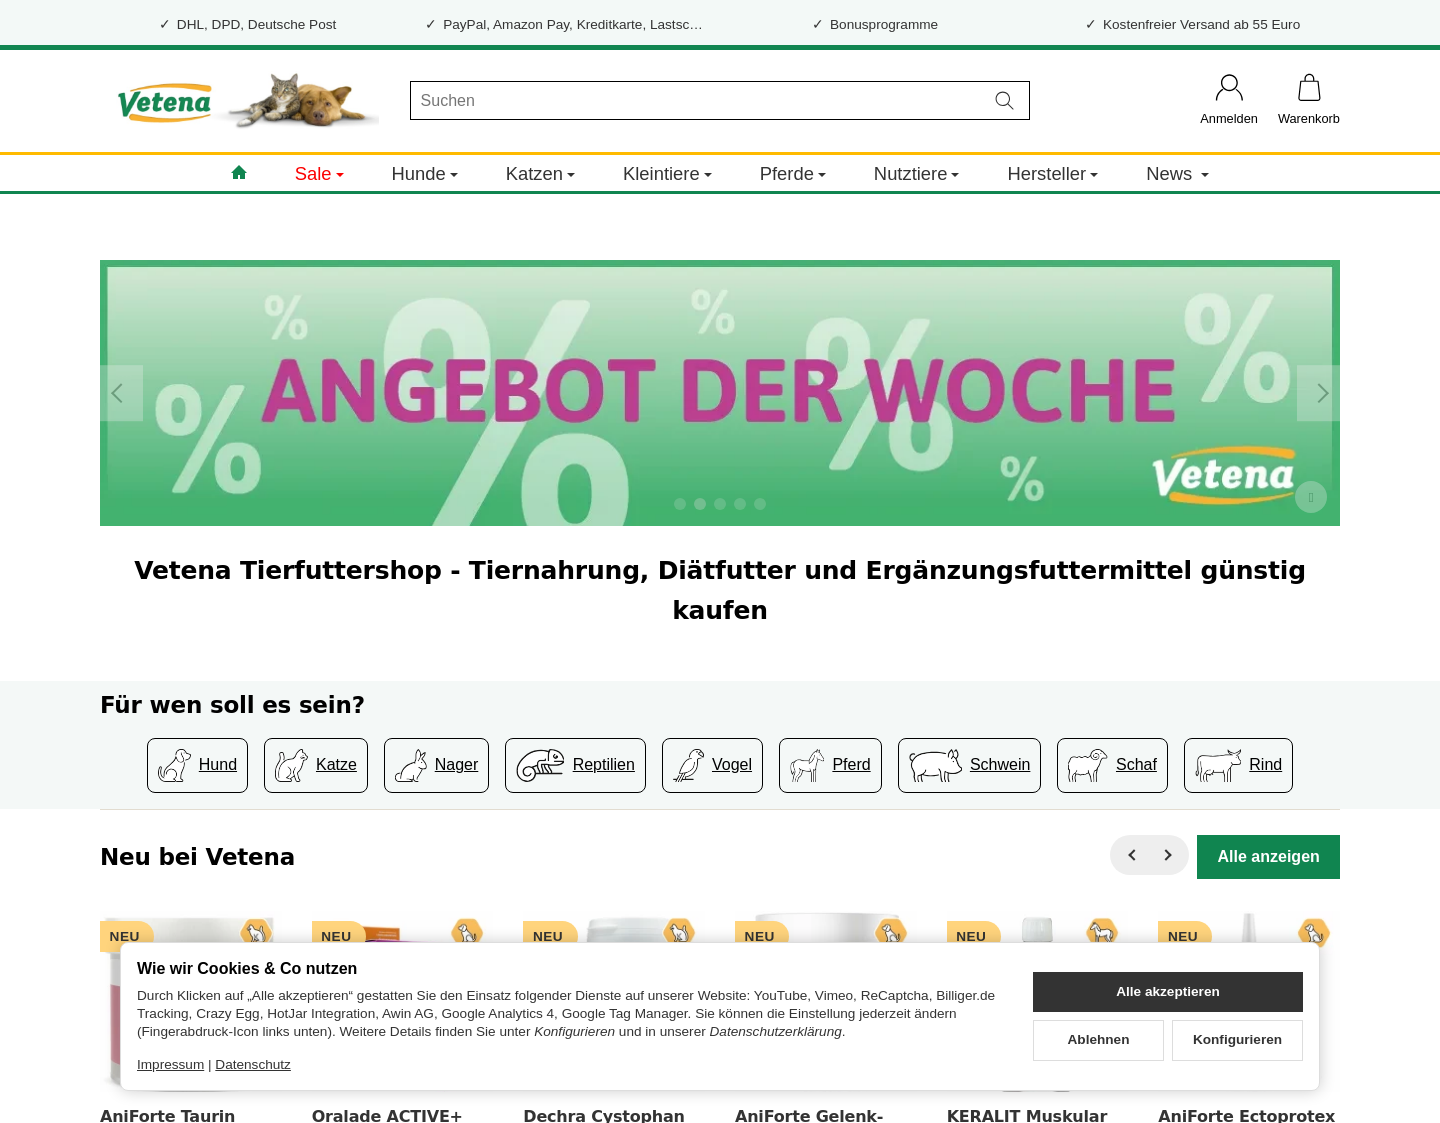Select third banner slide dot
This screenshot has height=1123, width=1440.
[720, 504]
